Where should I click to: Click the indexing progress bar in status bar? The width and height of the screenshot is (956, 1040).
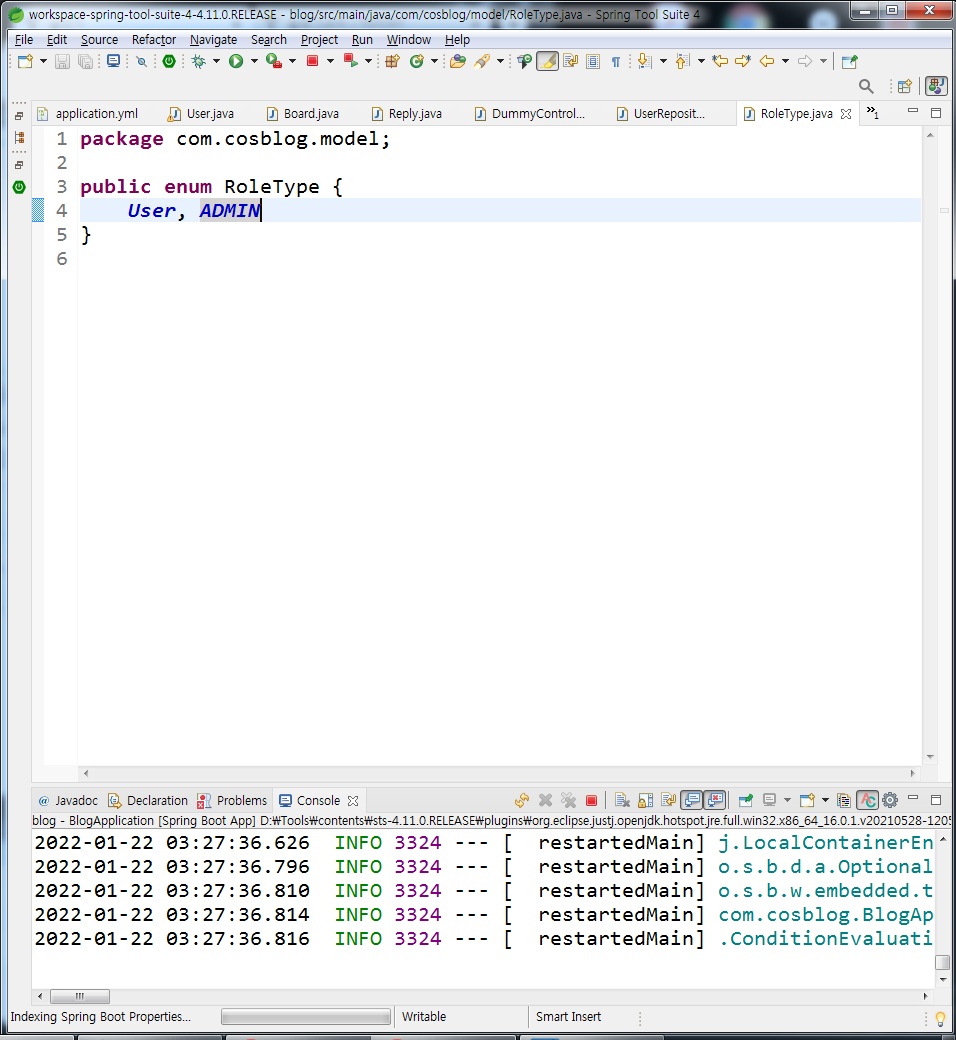point(306,1017)
